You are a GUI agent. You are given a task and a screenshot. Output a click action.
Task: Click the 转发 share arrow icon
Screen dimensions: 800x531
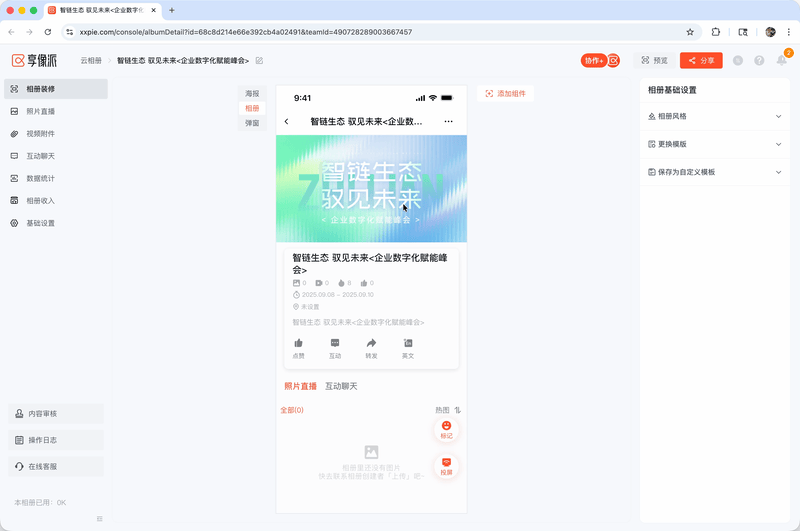click(x=371, y=343)
